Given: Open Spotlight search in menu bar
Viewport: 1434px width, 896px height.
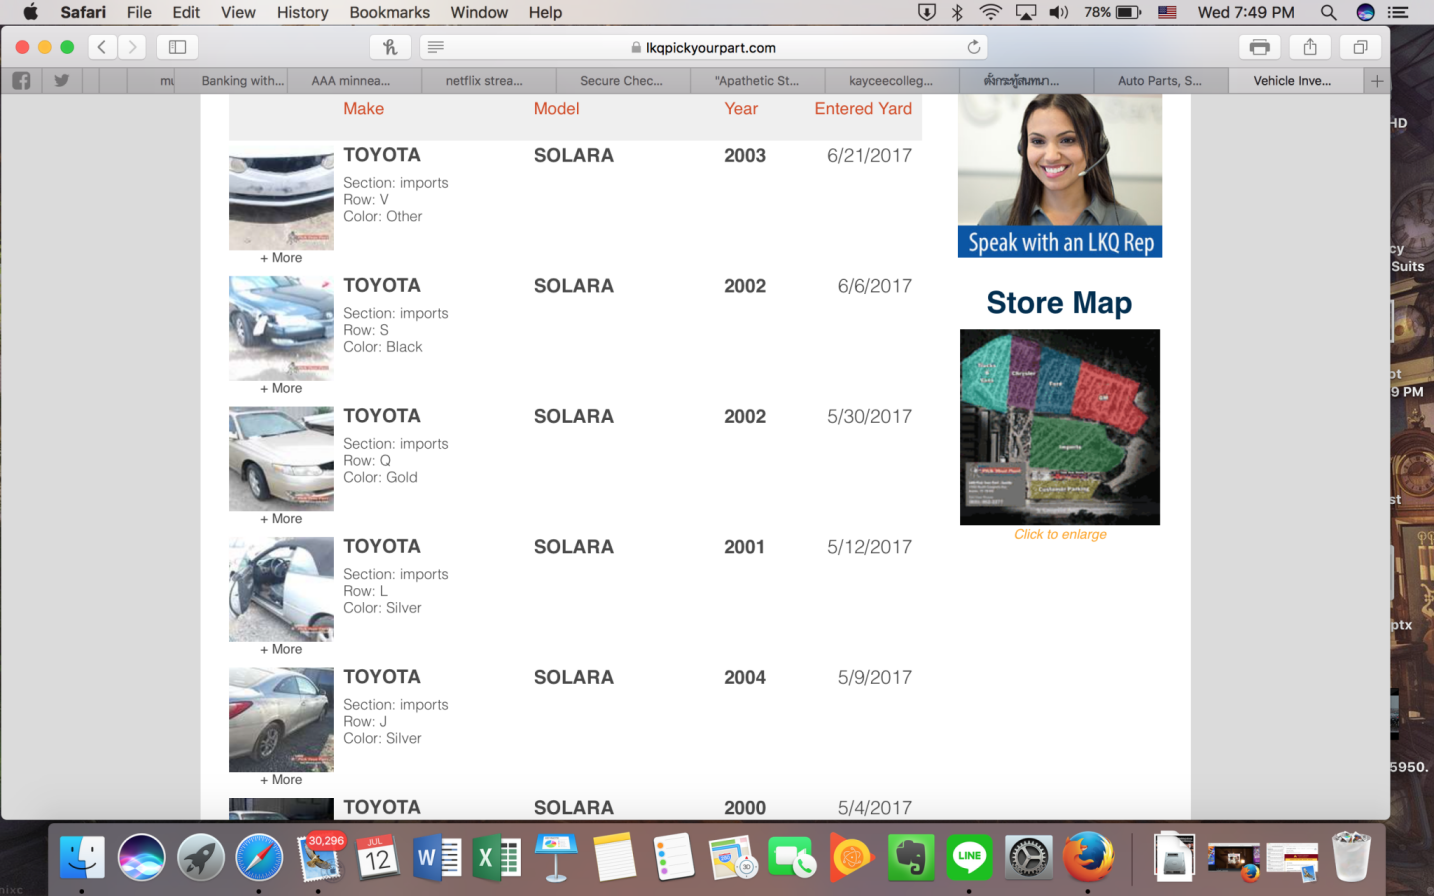Looking at the screenshot, I should [1328, 12].
